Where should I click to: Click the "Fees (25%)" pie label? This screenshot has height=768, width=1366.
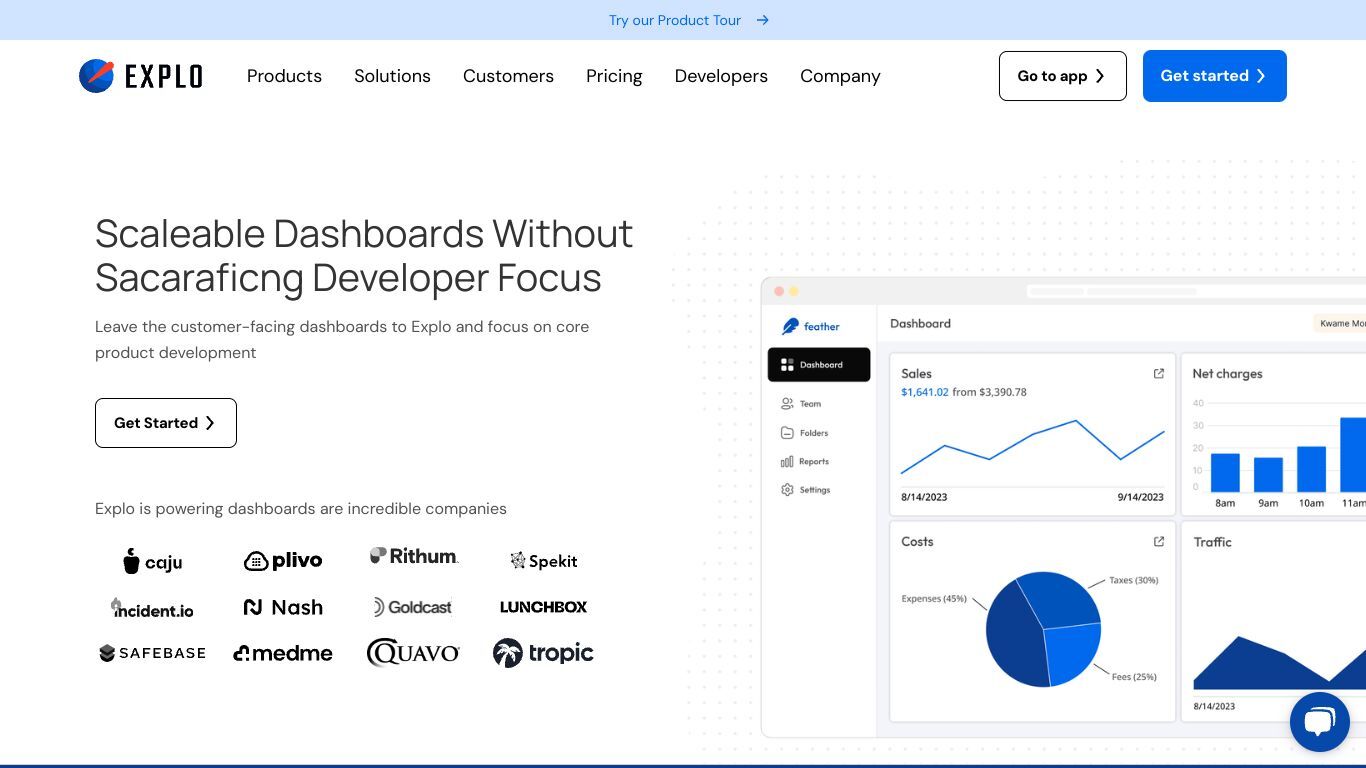click(x=1134, y=677)
